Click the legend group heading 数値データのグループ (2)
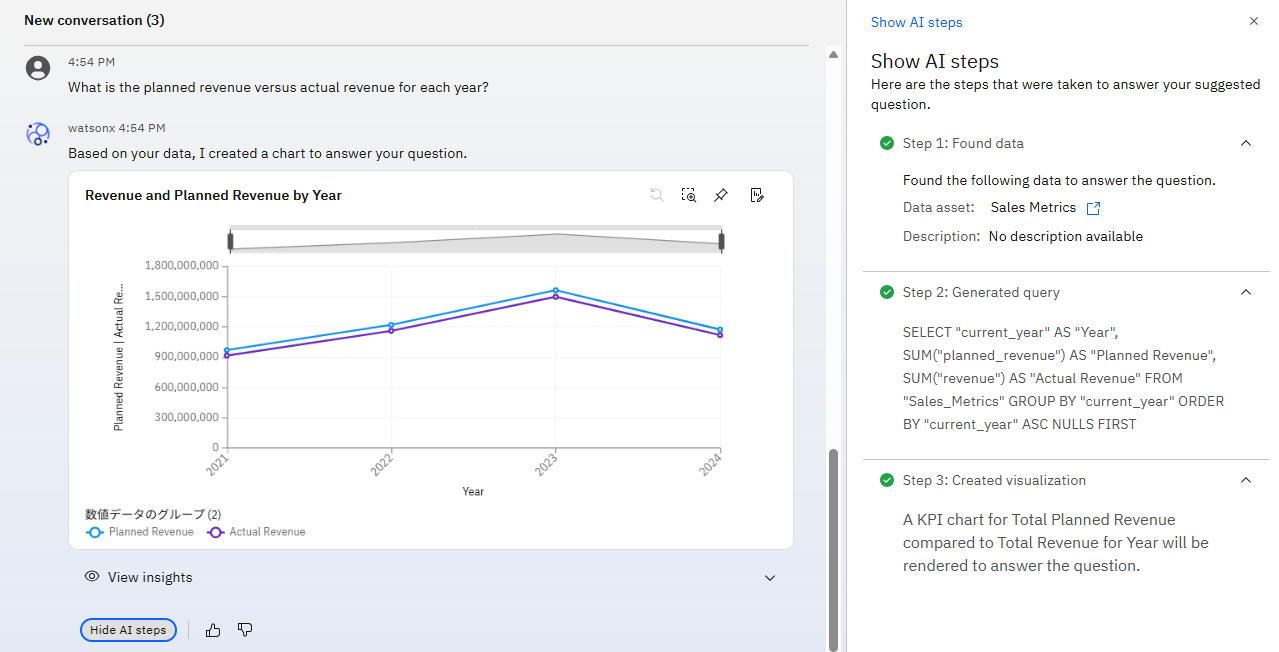This screenshot has width=1279, height=652. [153, 514]
